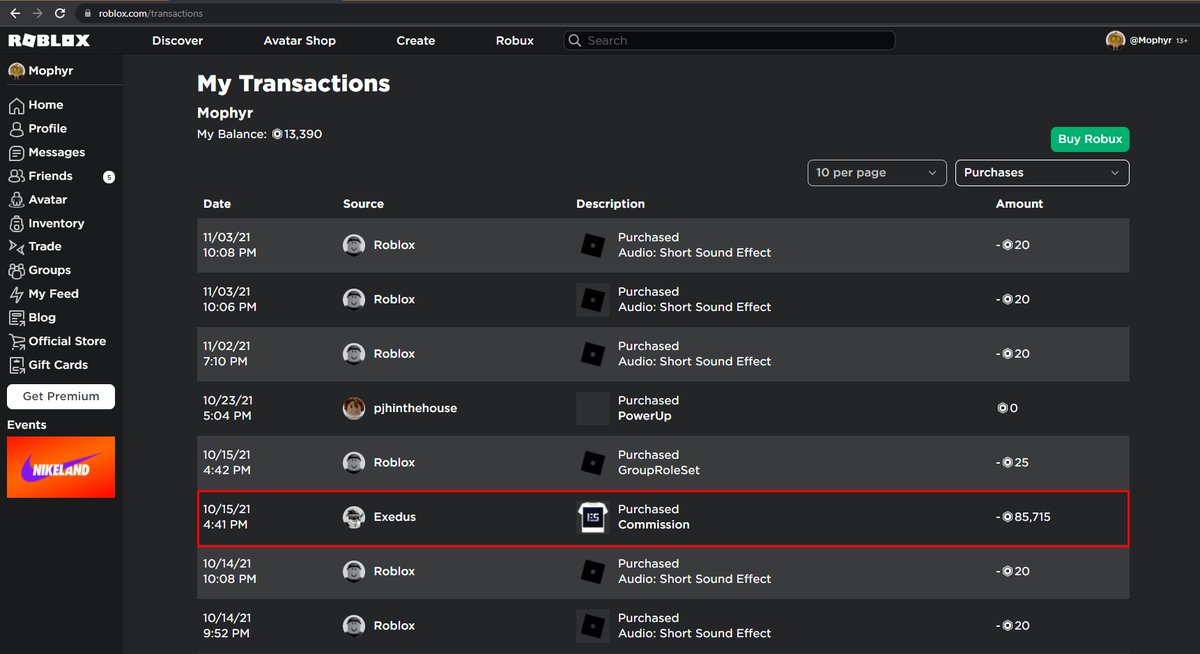1200x654 pixels.
Task: Click the Description column header
Action: (610, 204)
